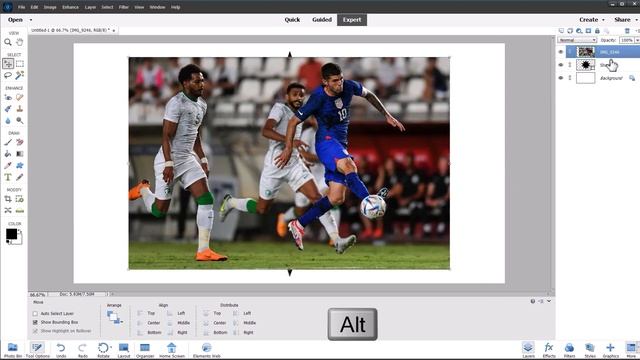The image size is (640, 360).
Task: Select the Rectangular Marquee tool
Action: tap(20, 64)
